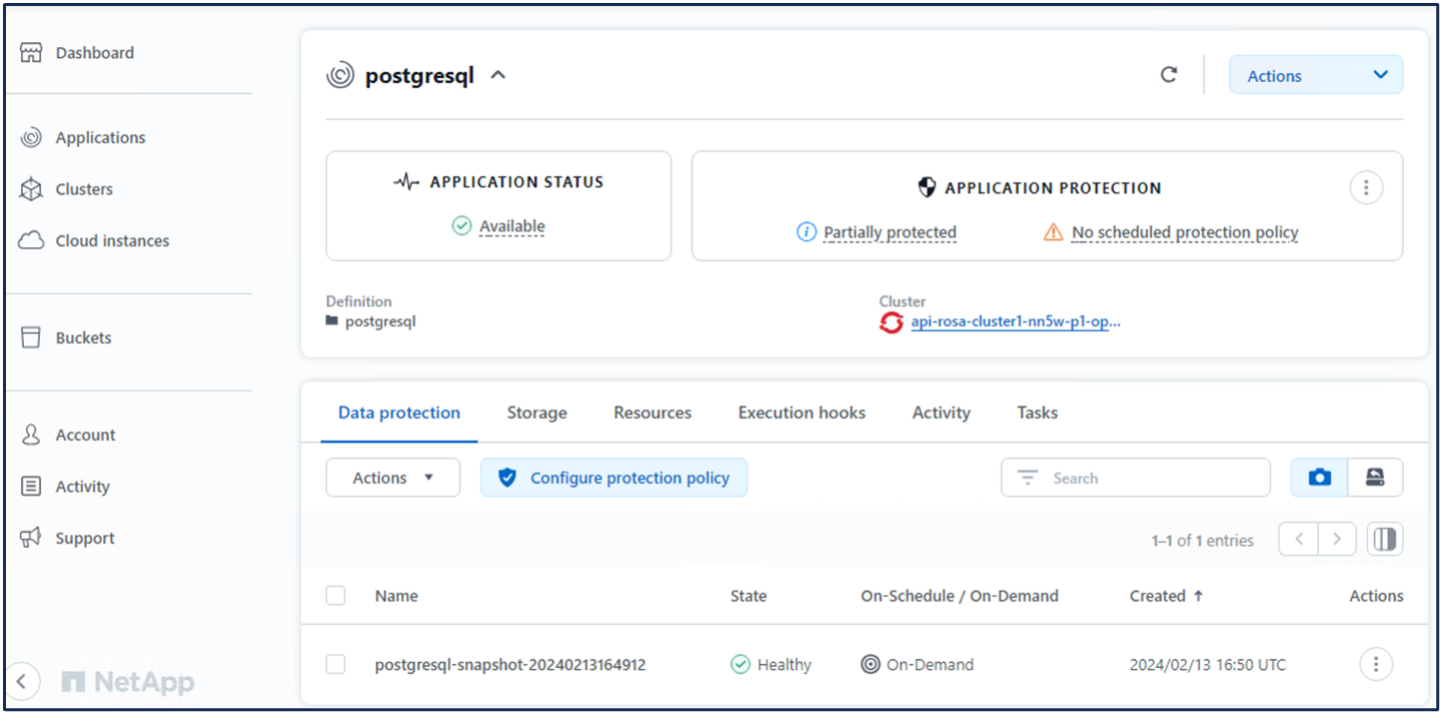Image resolution: width=1445 pixels, height=715 pixels.
Task: Open the Application Protection three-dot menu
Action: tap(1366, 188)
